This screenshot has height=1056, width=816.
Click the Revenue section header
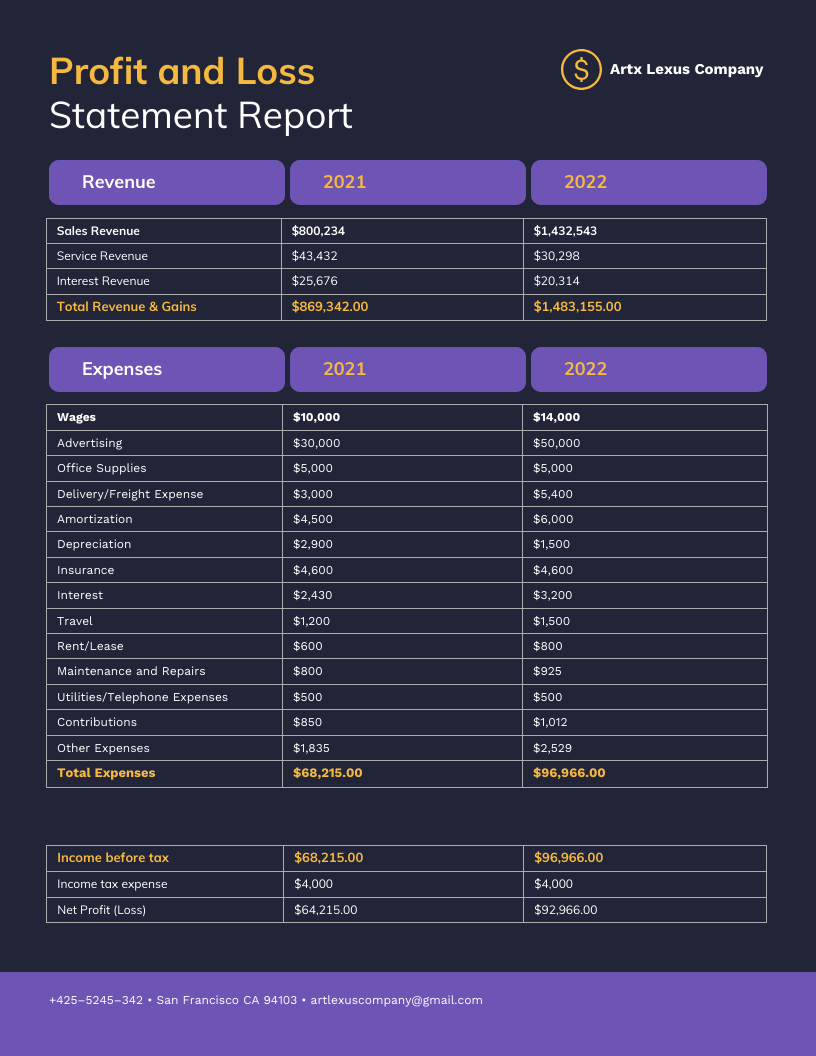coord(167,183)
